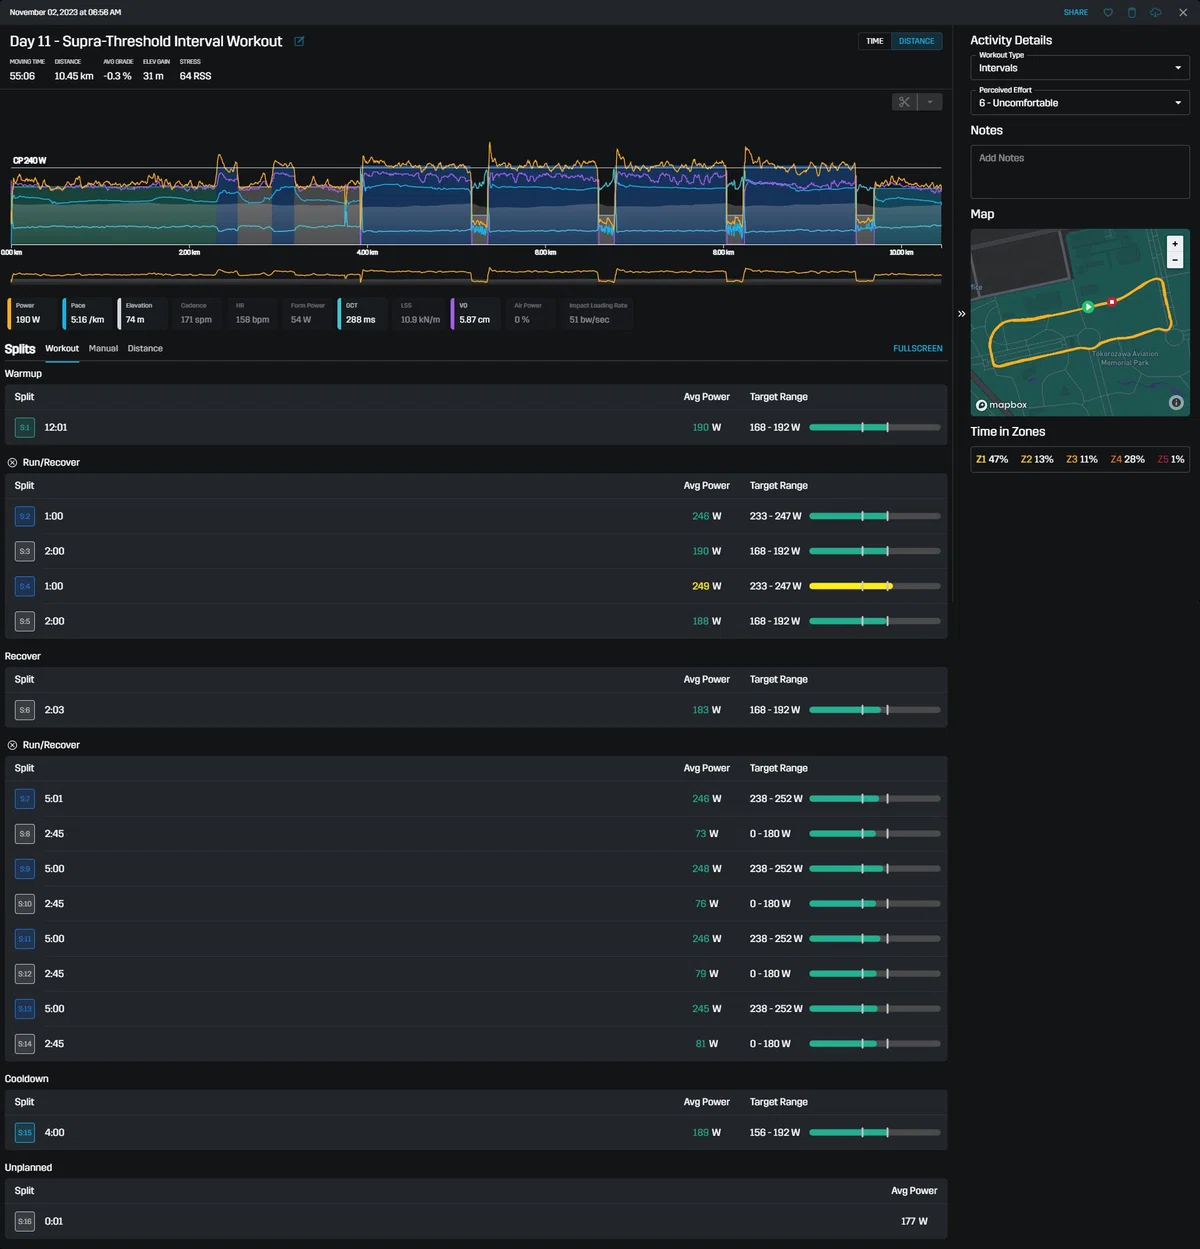The image size is (1200, 1249).
Task: Switch chart axis to DISTANCE
Action: point(916,41)
